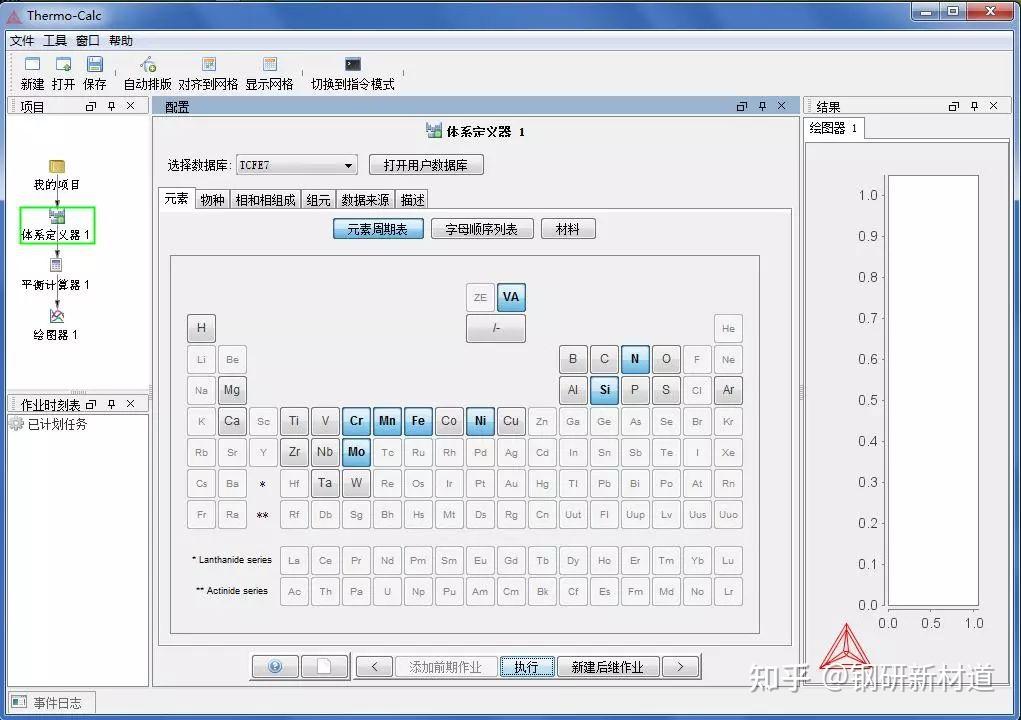Toggle the VA vacancy element

511,297
